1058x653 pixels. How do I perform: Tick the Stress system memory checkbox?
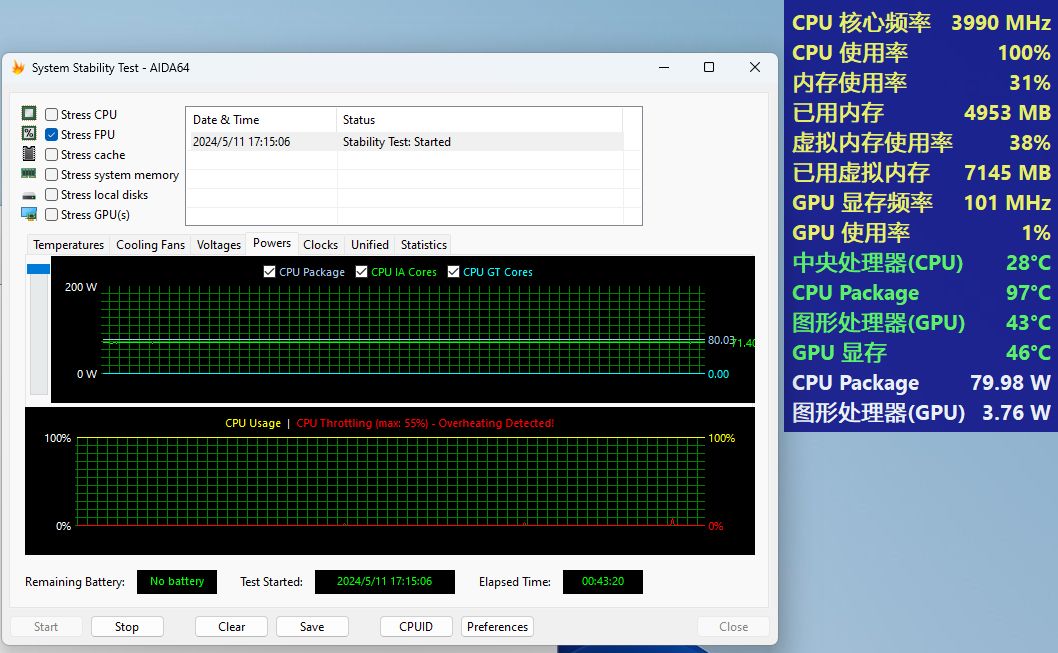click(51, 175)
